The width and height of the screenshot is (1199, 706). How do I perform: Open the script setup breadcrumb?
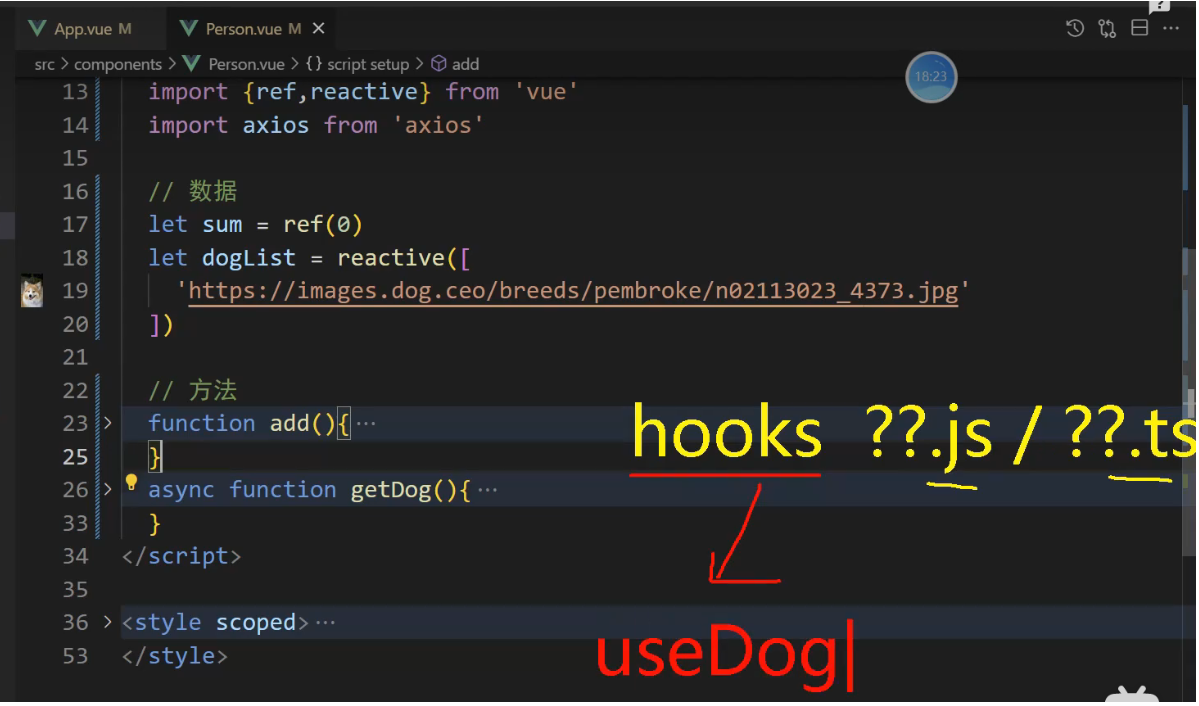pyautogui.click(x=368, y=64)
